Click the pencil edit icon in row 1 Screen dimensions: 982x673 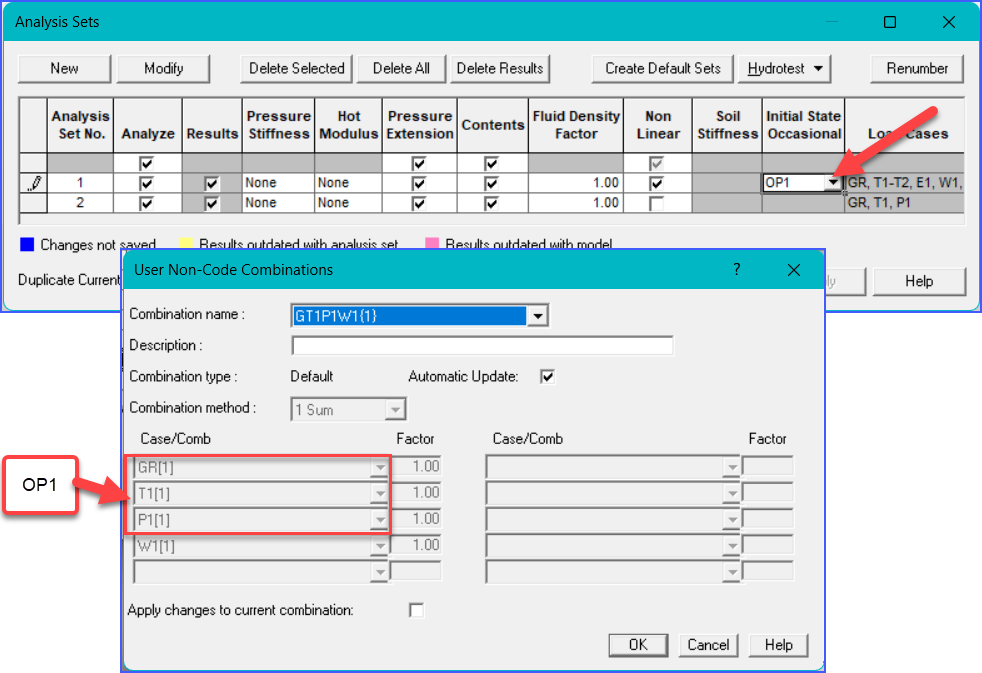point(34,183)
